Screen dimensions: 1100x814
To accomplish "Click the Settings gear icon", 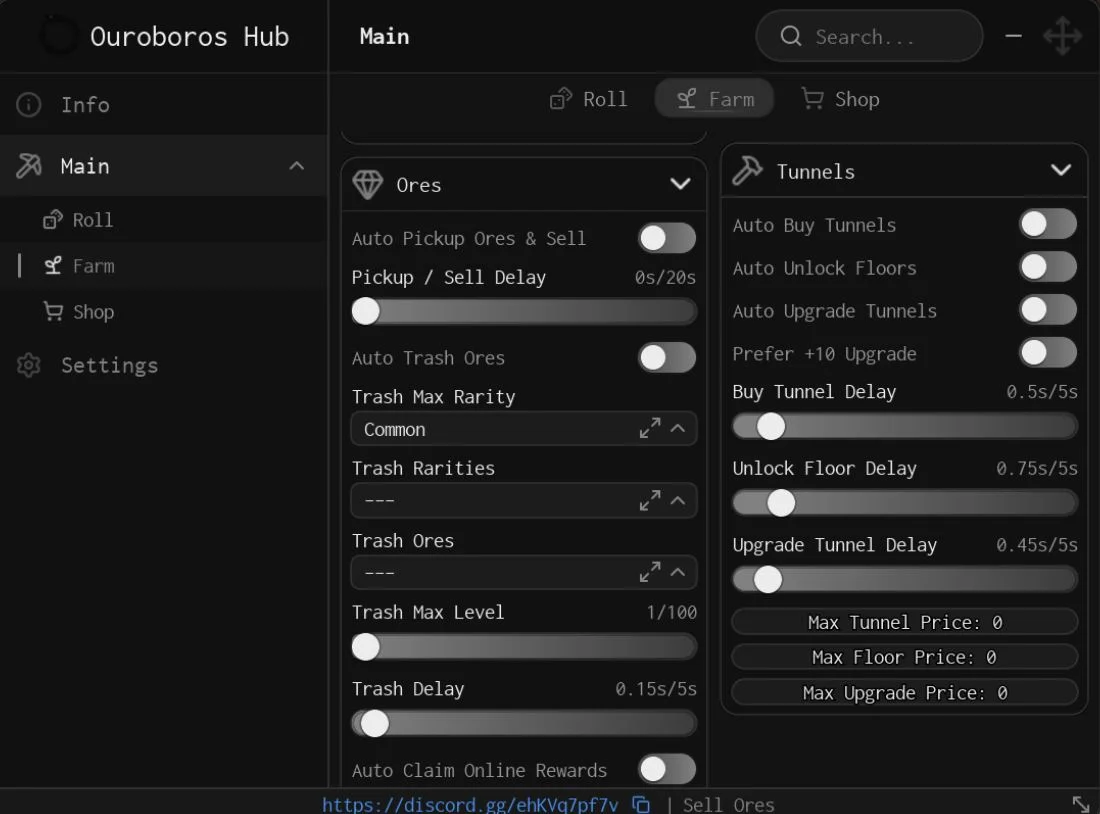I will coord(29,365).
